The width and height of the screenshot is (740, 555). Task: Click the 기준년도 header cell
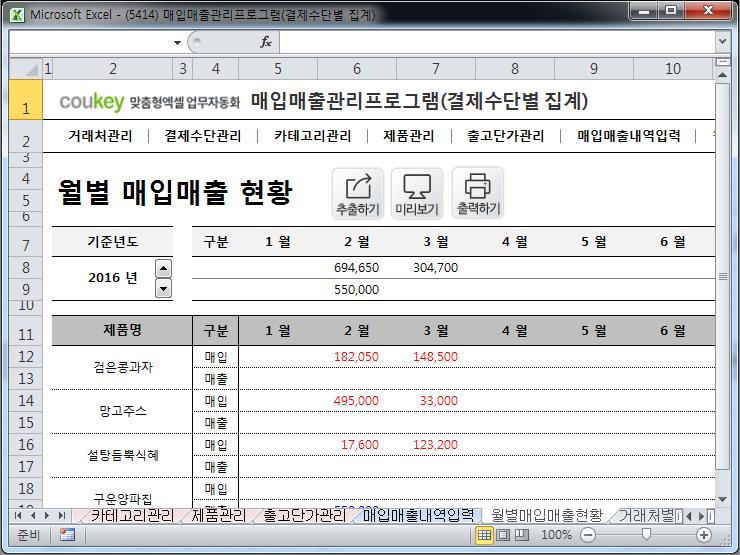pos(113,242)
